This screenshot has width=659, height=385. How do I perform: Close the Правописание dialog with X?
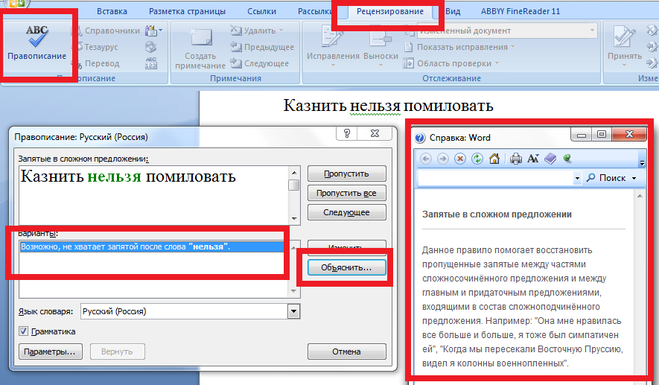[x=375, y=133]
